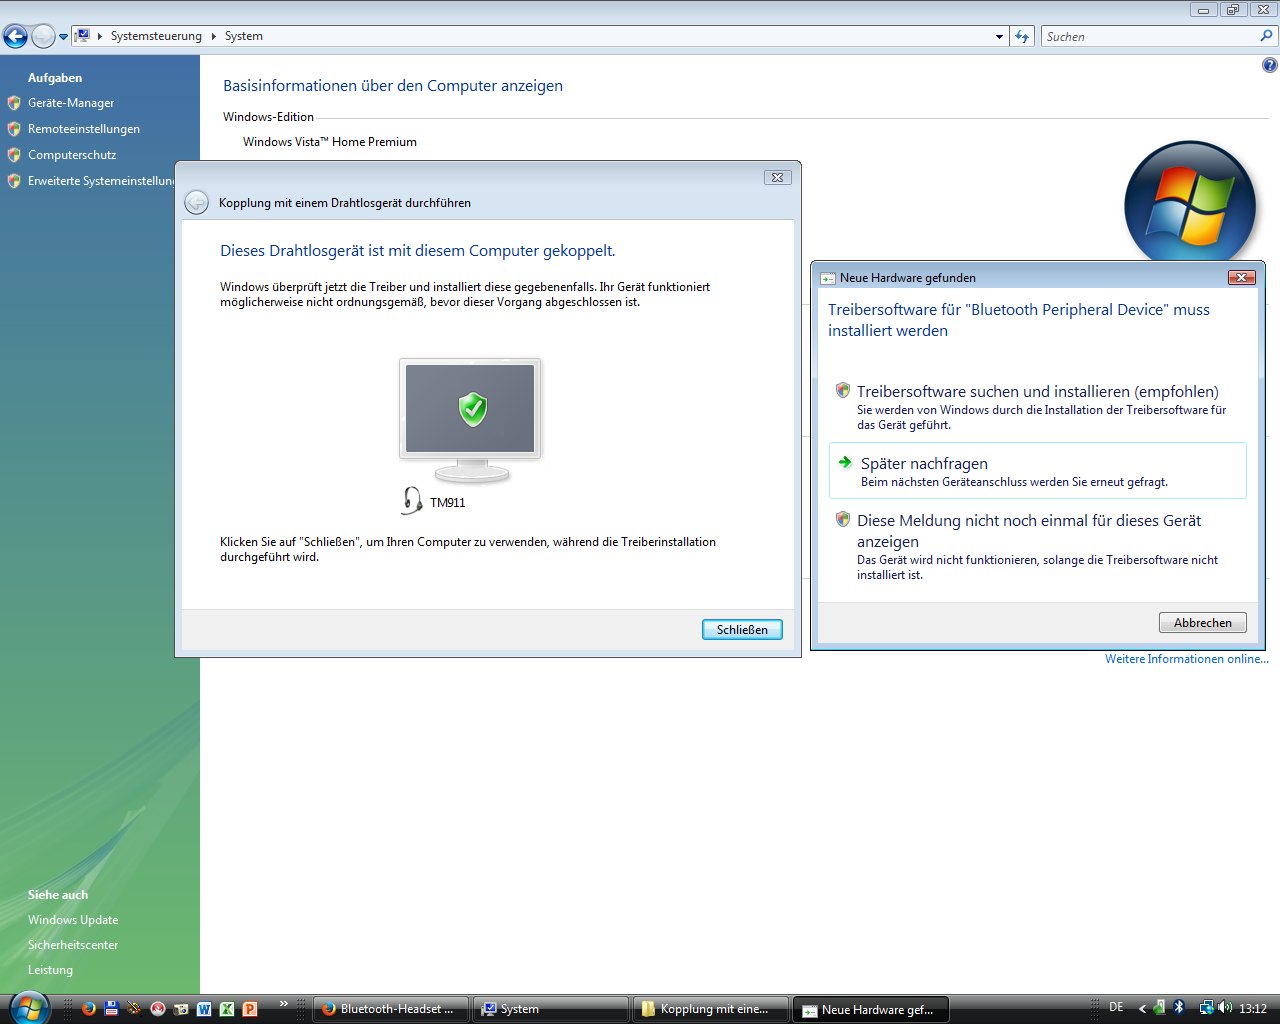The width and height of the screenshot is (1280, 1024).
Task: Click the search magnifier icon
Action: [1267, 36]
